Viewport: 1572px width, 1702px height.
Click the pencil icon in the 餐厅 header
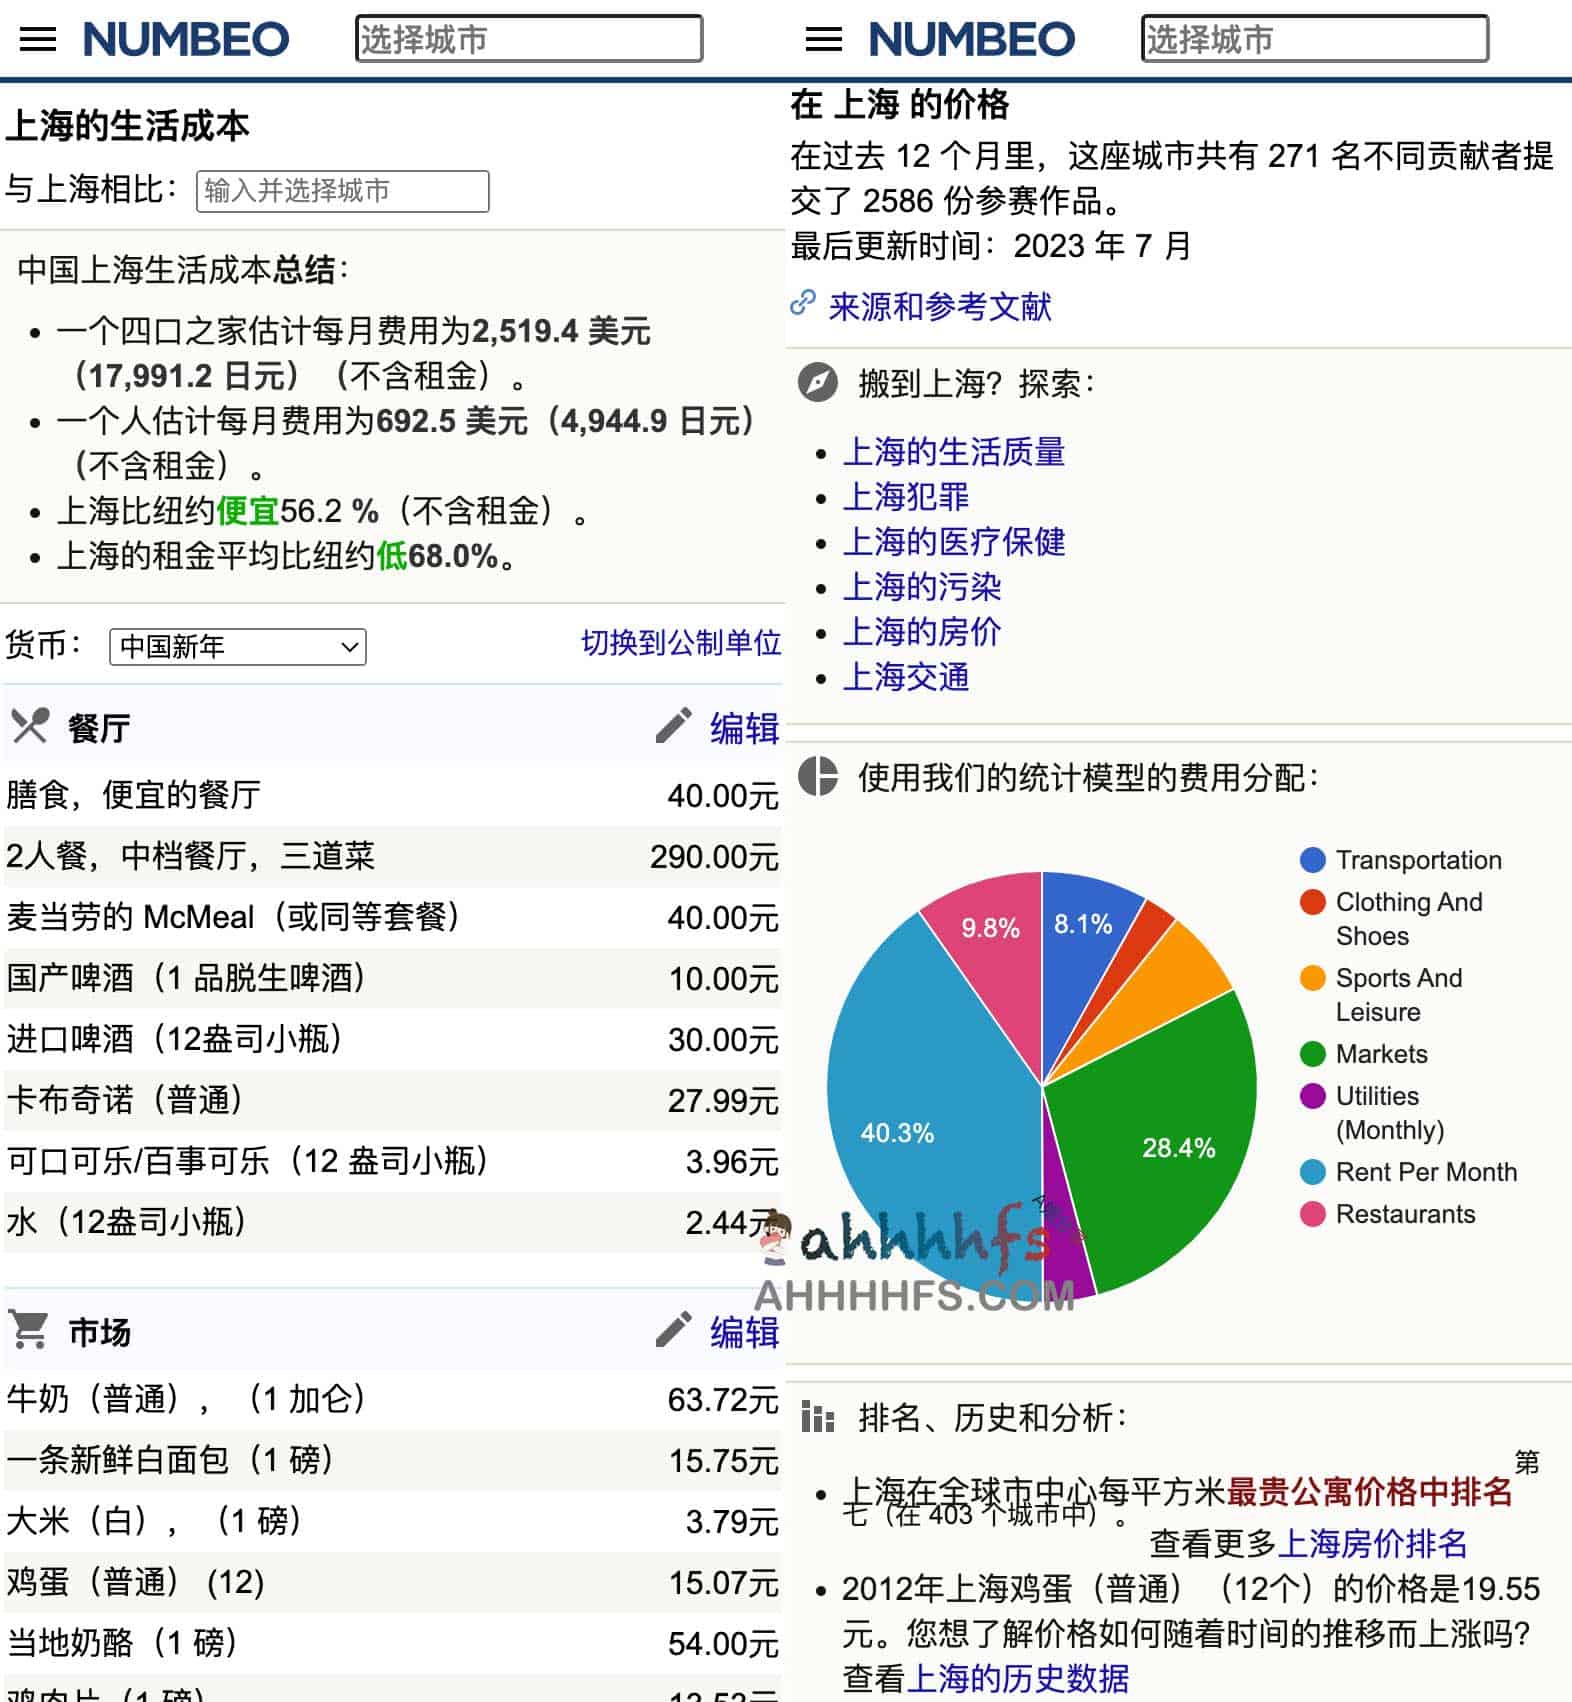pyautogui.click(x=673, y=726)
